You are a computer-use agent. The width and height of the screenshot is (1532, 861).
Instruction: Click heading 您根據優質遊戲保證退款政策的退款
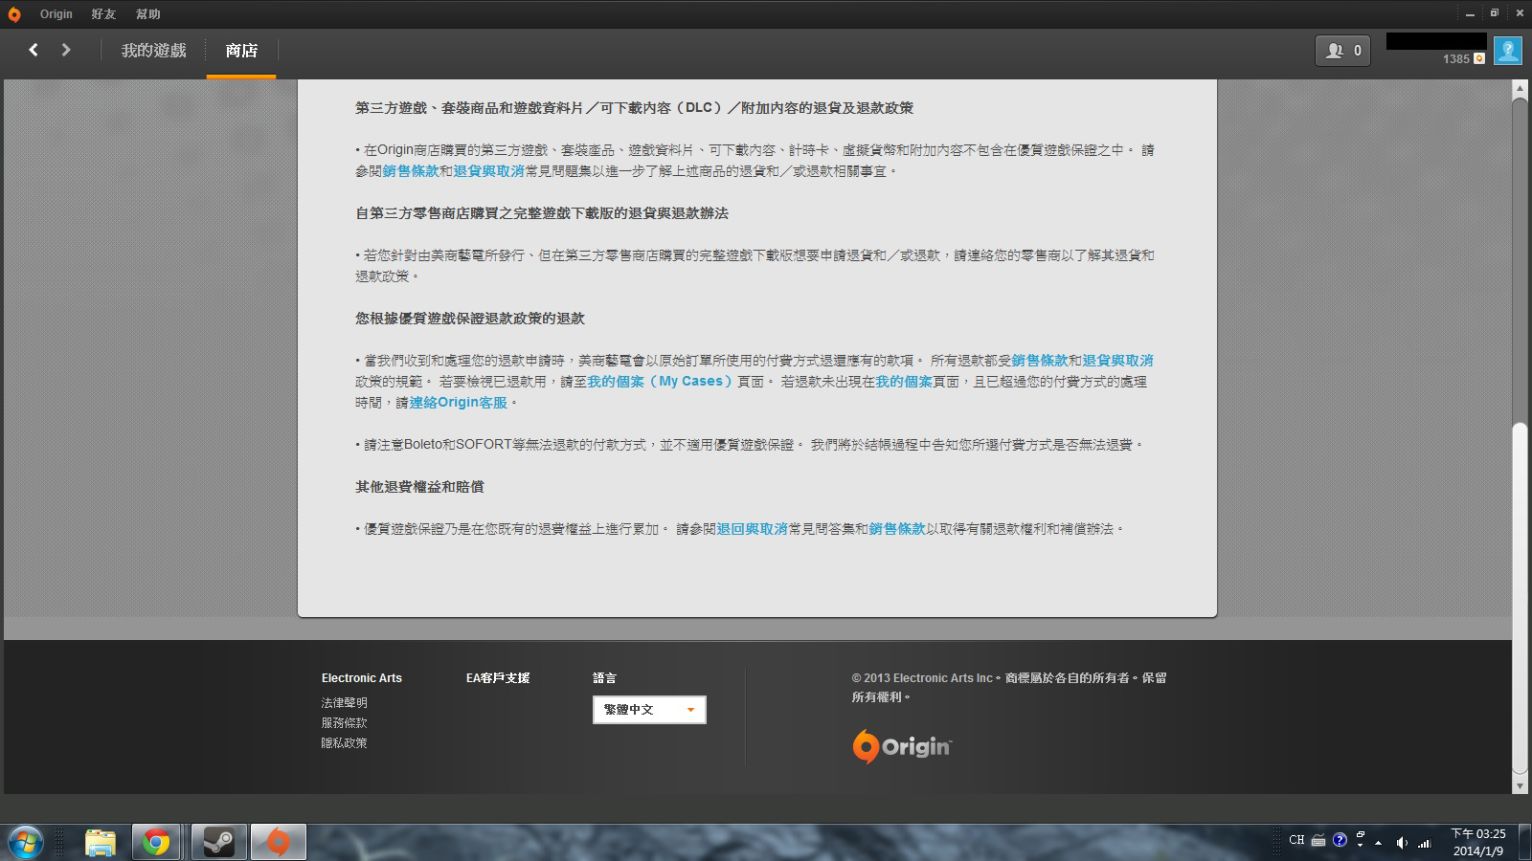click(x=470, y=318)
